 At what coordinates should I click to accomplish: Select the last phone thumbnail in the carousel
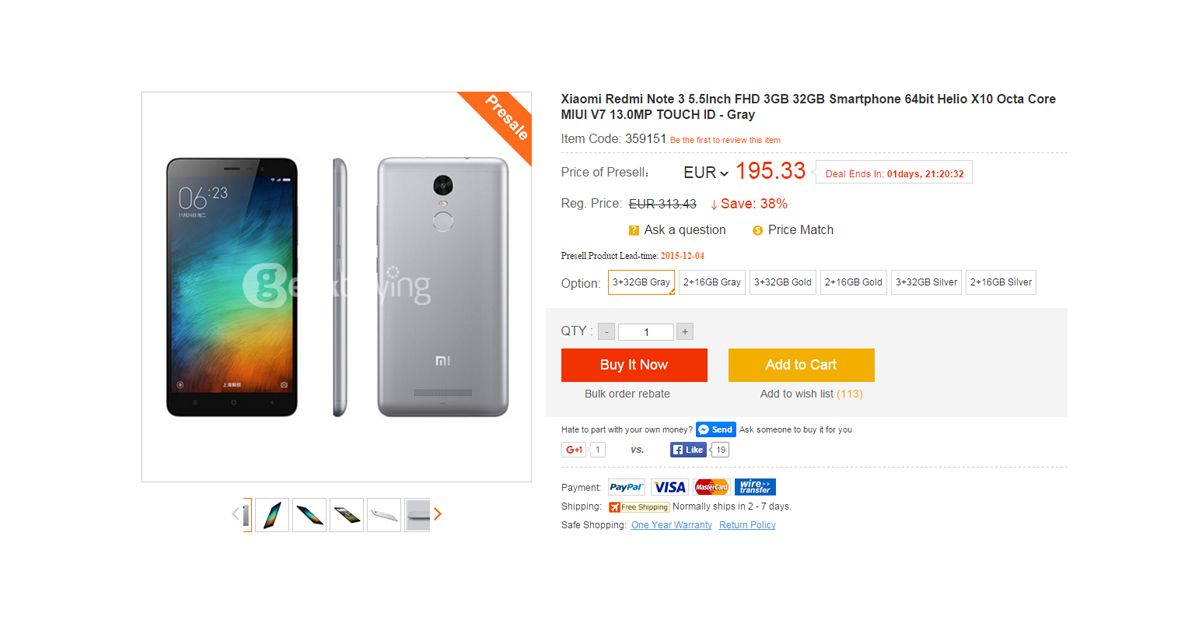[x=417, y=513]
